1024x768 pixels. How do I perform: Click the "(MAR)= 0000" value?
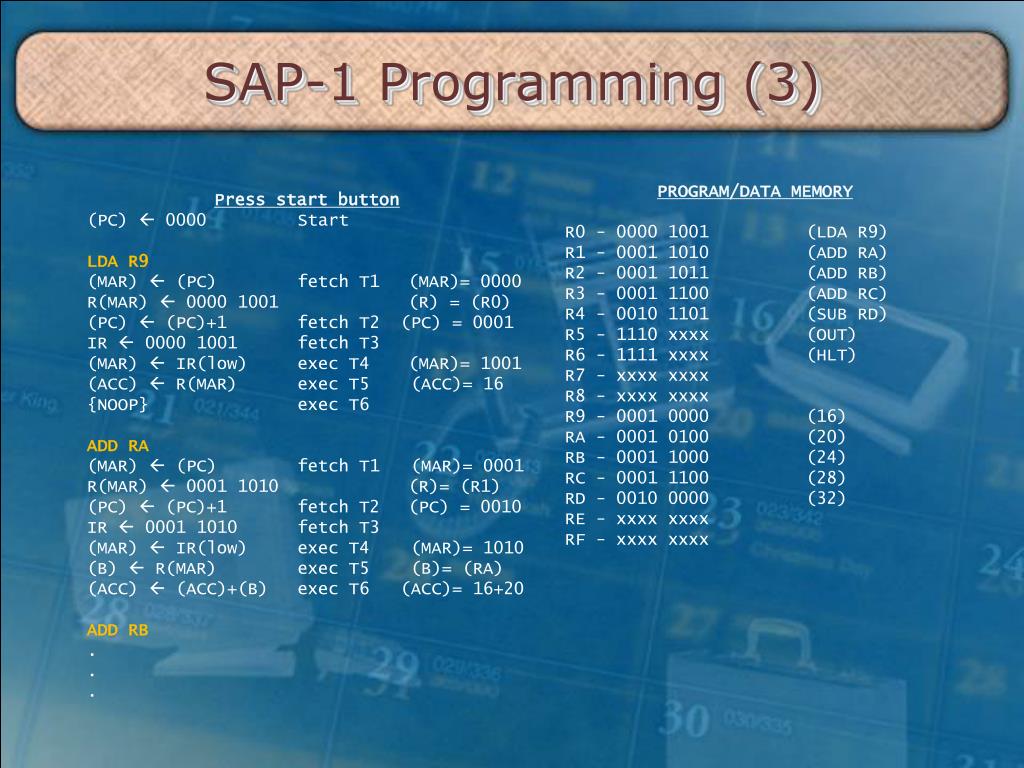[466, 281]
